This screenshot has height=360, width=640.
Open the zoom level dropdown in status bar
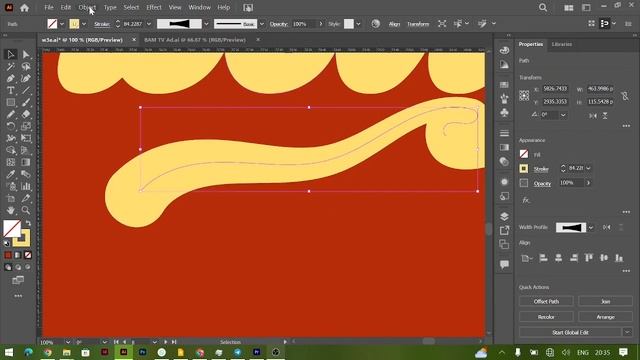click(68, 342)
